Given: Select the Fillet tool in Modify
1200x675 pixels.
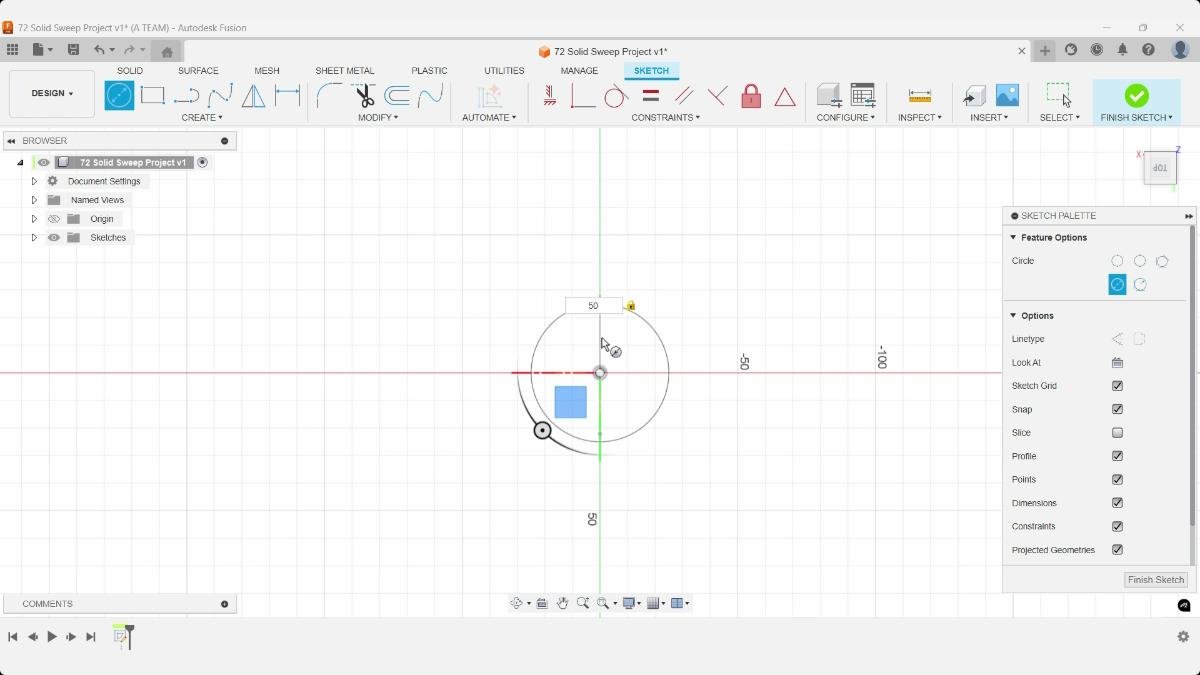Looking at the screenshot, I should tap(330, 96).
